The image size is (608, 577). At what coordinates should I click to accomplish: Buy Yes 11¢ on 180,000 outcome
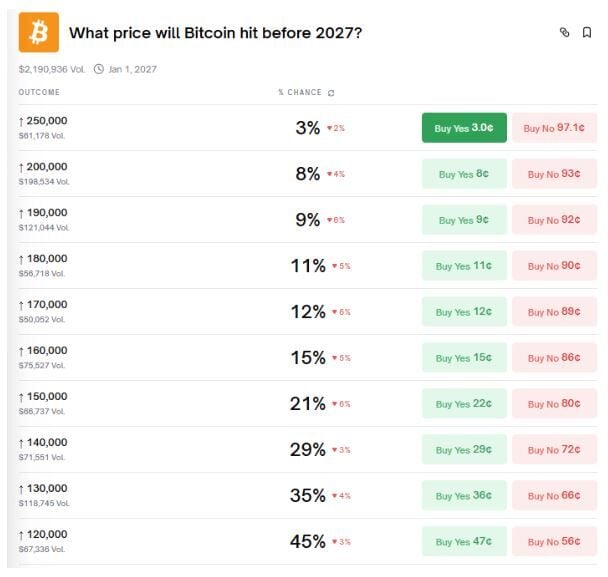[x=464, y=266]
